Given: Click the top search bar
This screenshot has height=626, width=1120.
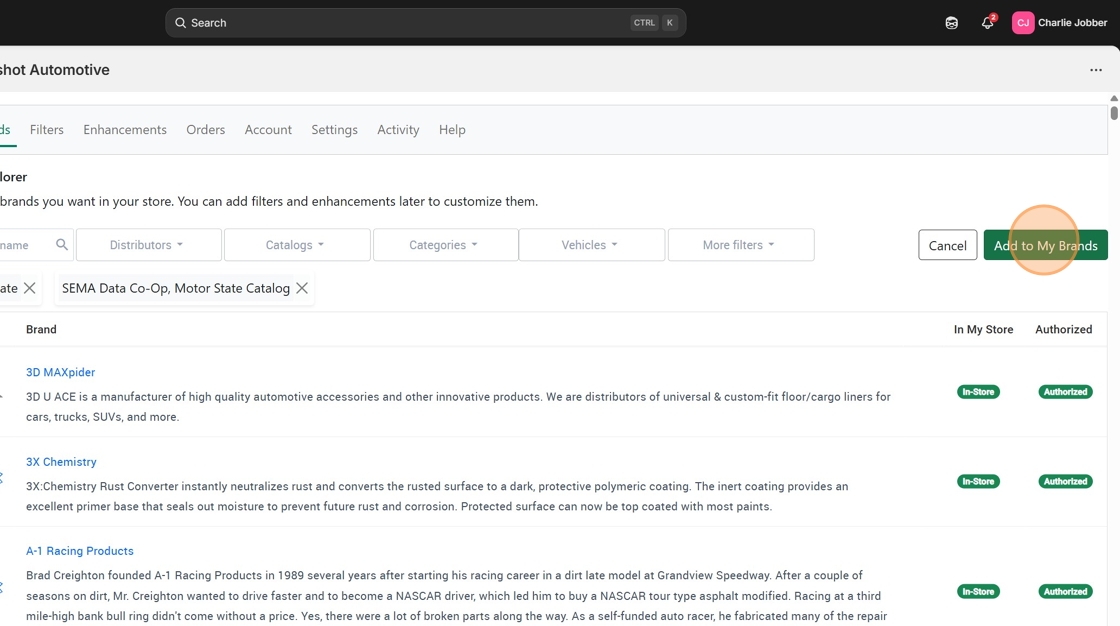Looking at the screenshot, I should click(426, 23).
